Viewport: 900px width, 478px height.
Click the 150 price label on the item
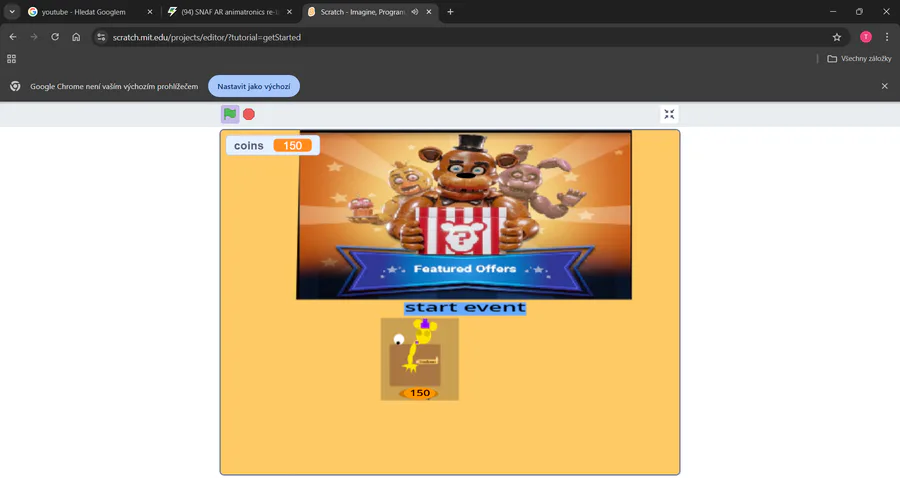click(420, 393)
